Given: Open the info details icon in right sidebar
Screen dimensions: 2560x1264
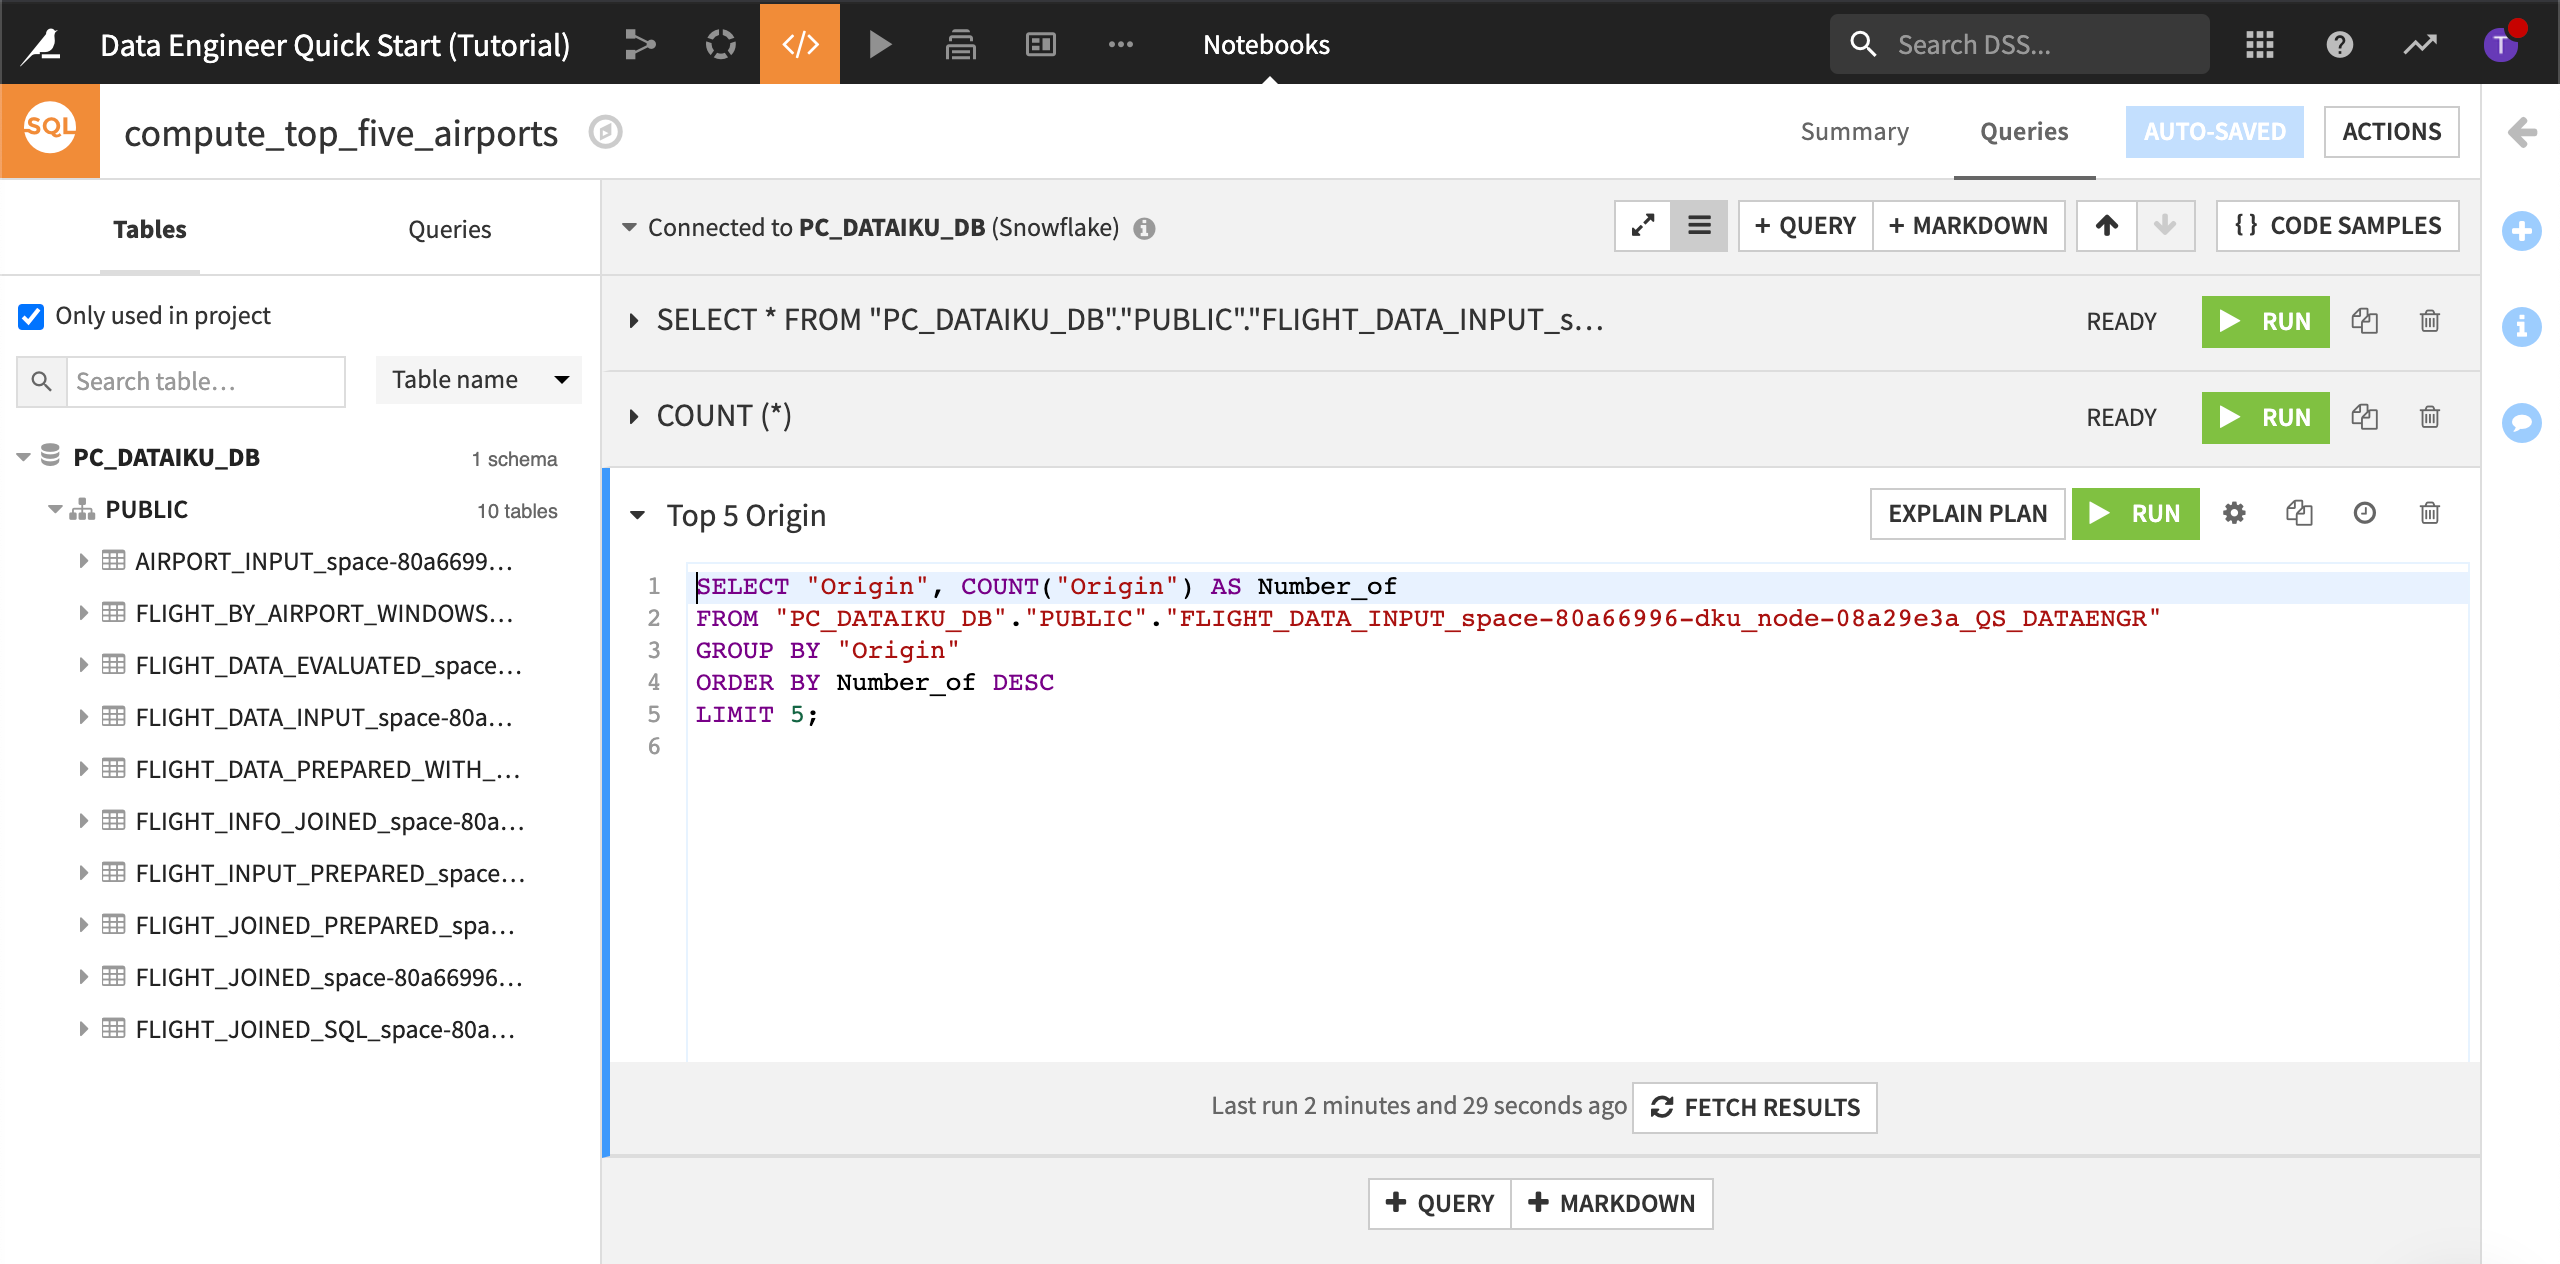Looking at the screenshot, I should point(2522,327).
